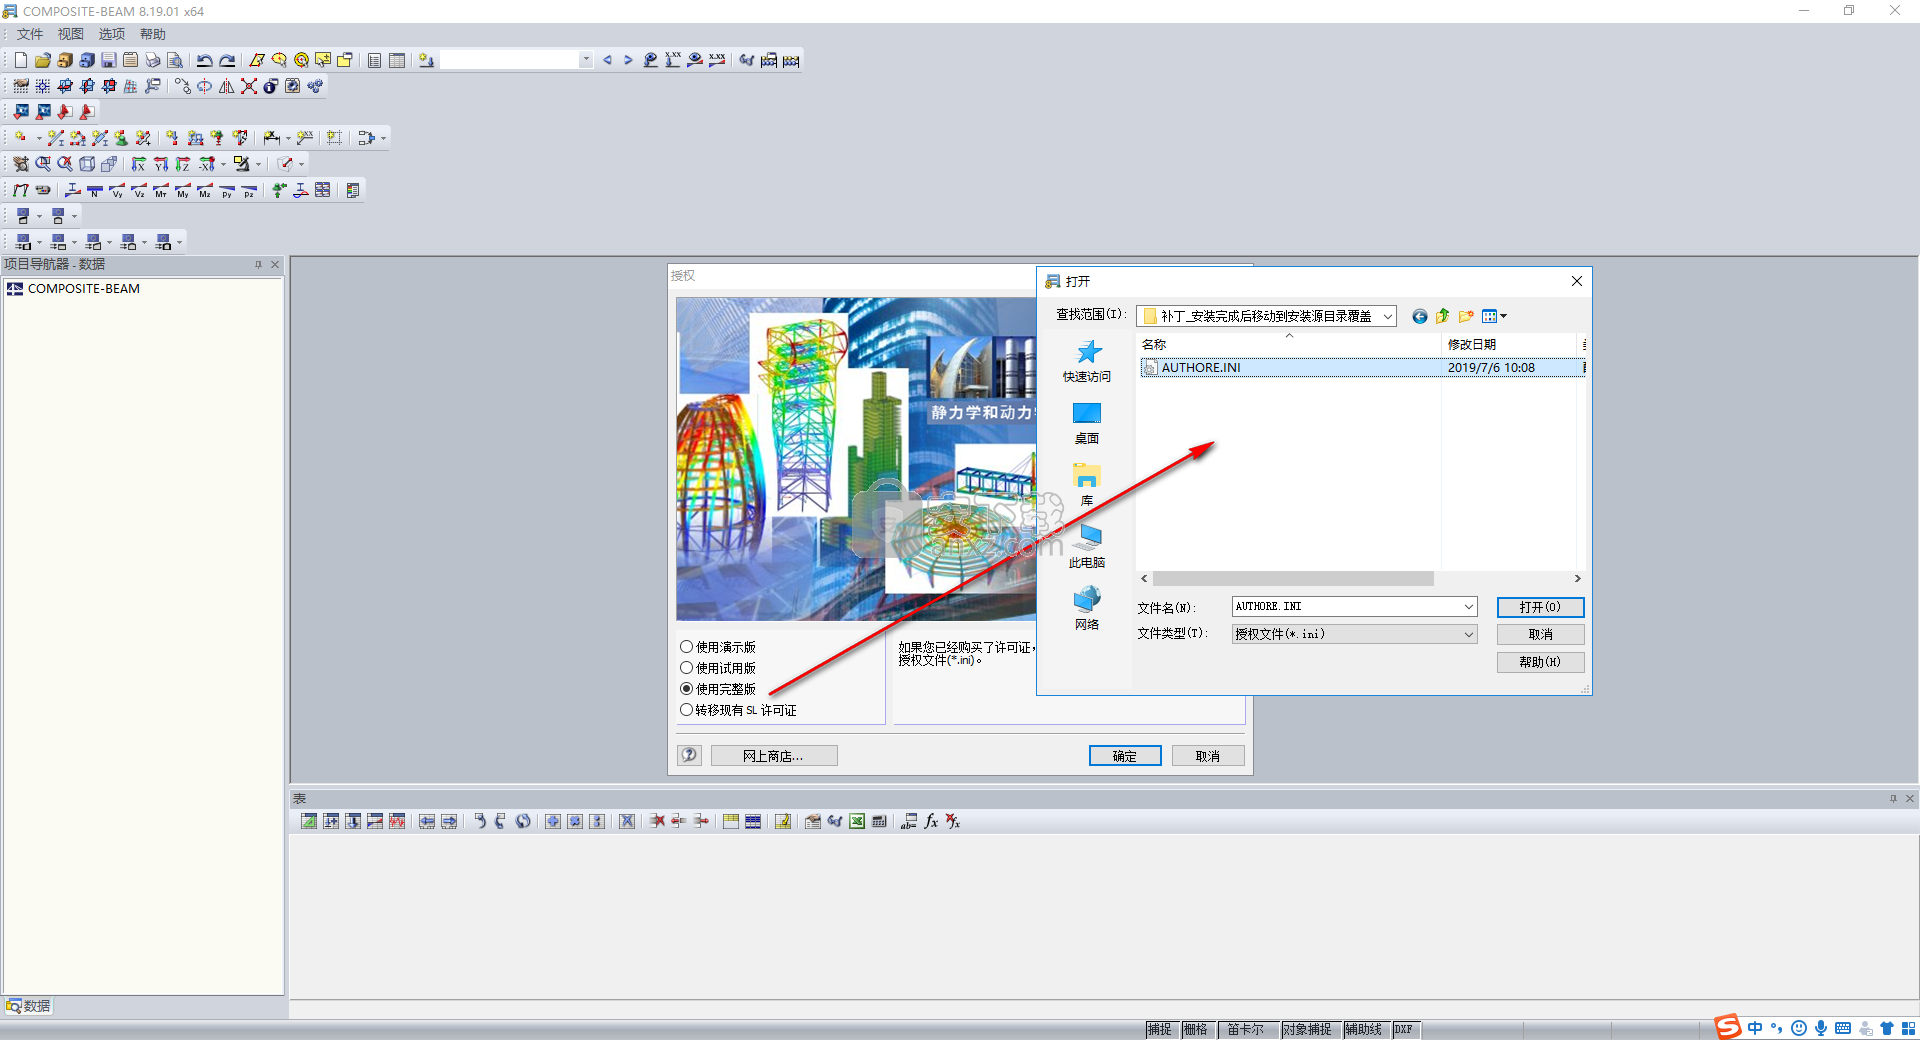This screenshot has width=1920, height=1040.
Task: Click Desktop (桌面) in Open dialog sidebar
Action: click(1087, 424)
